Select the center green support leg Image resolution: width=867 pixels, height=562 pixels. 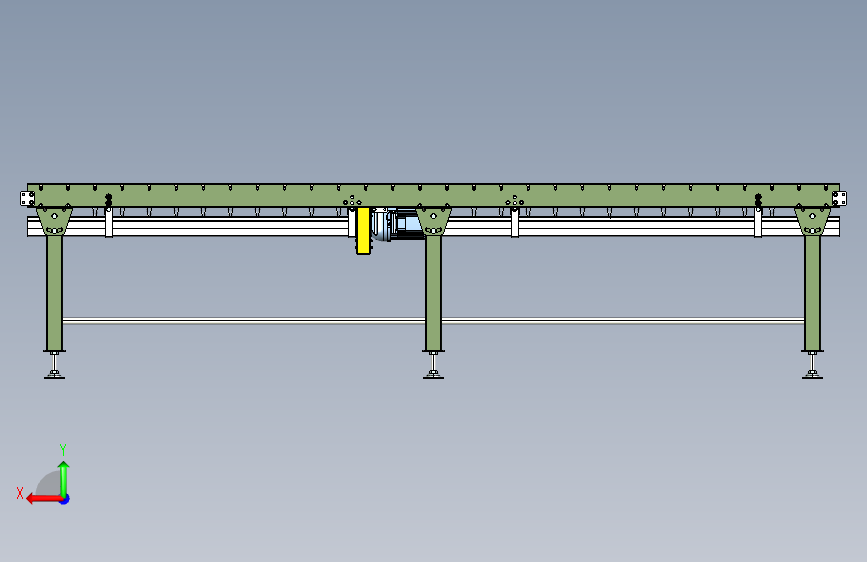click(x=434, y=293)
